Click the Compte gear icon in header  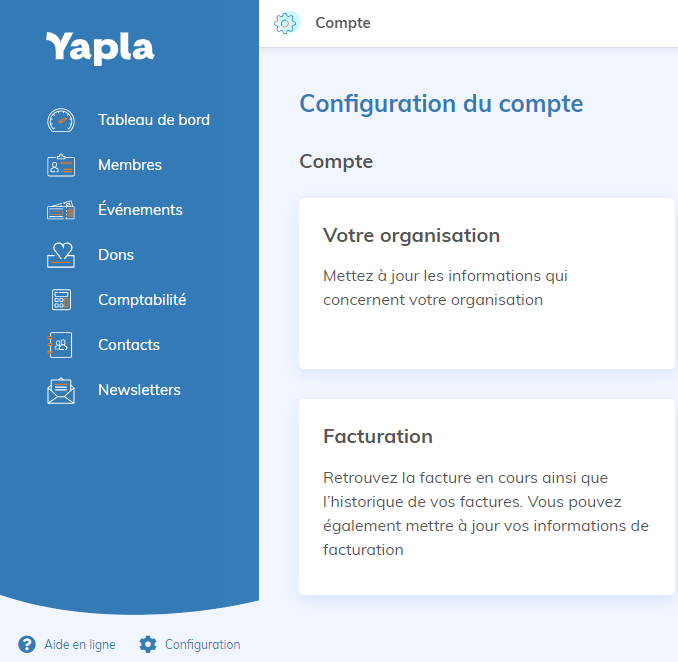coord(286,23)
